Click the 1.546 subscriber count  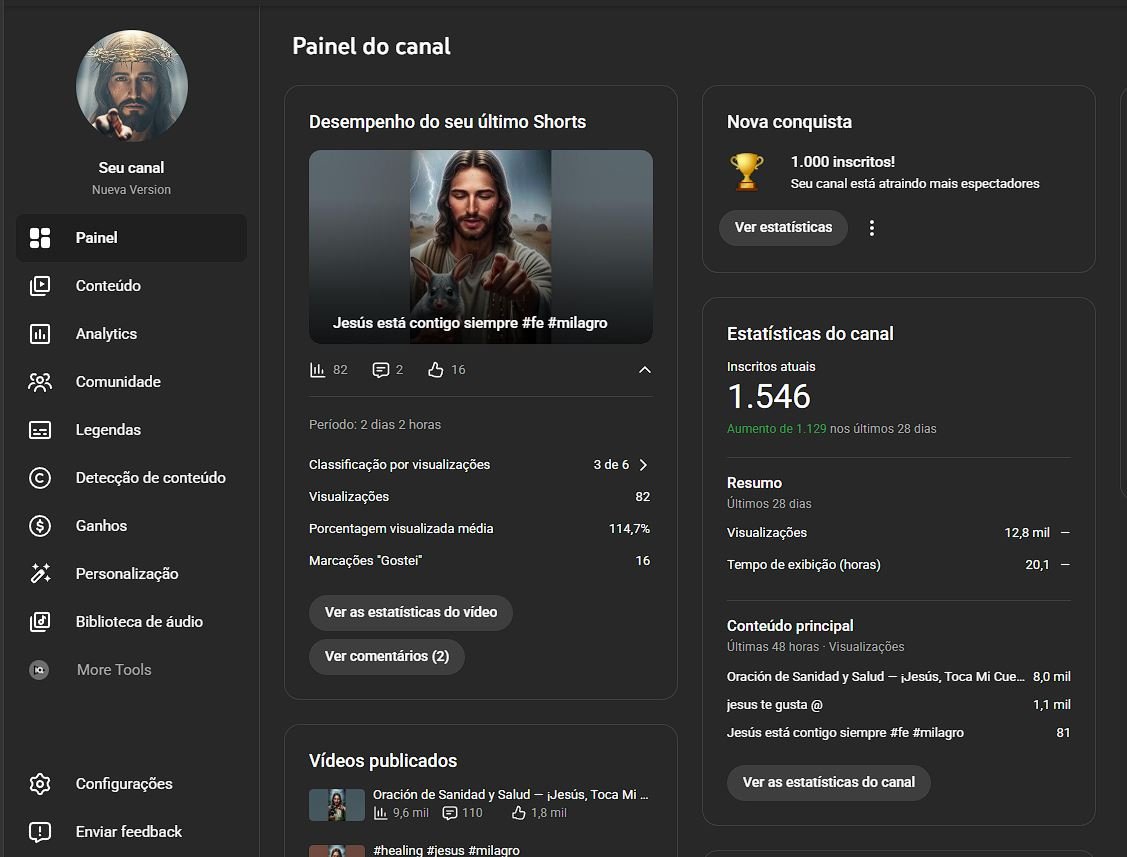tap(768, 397)
